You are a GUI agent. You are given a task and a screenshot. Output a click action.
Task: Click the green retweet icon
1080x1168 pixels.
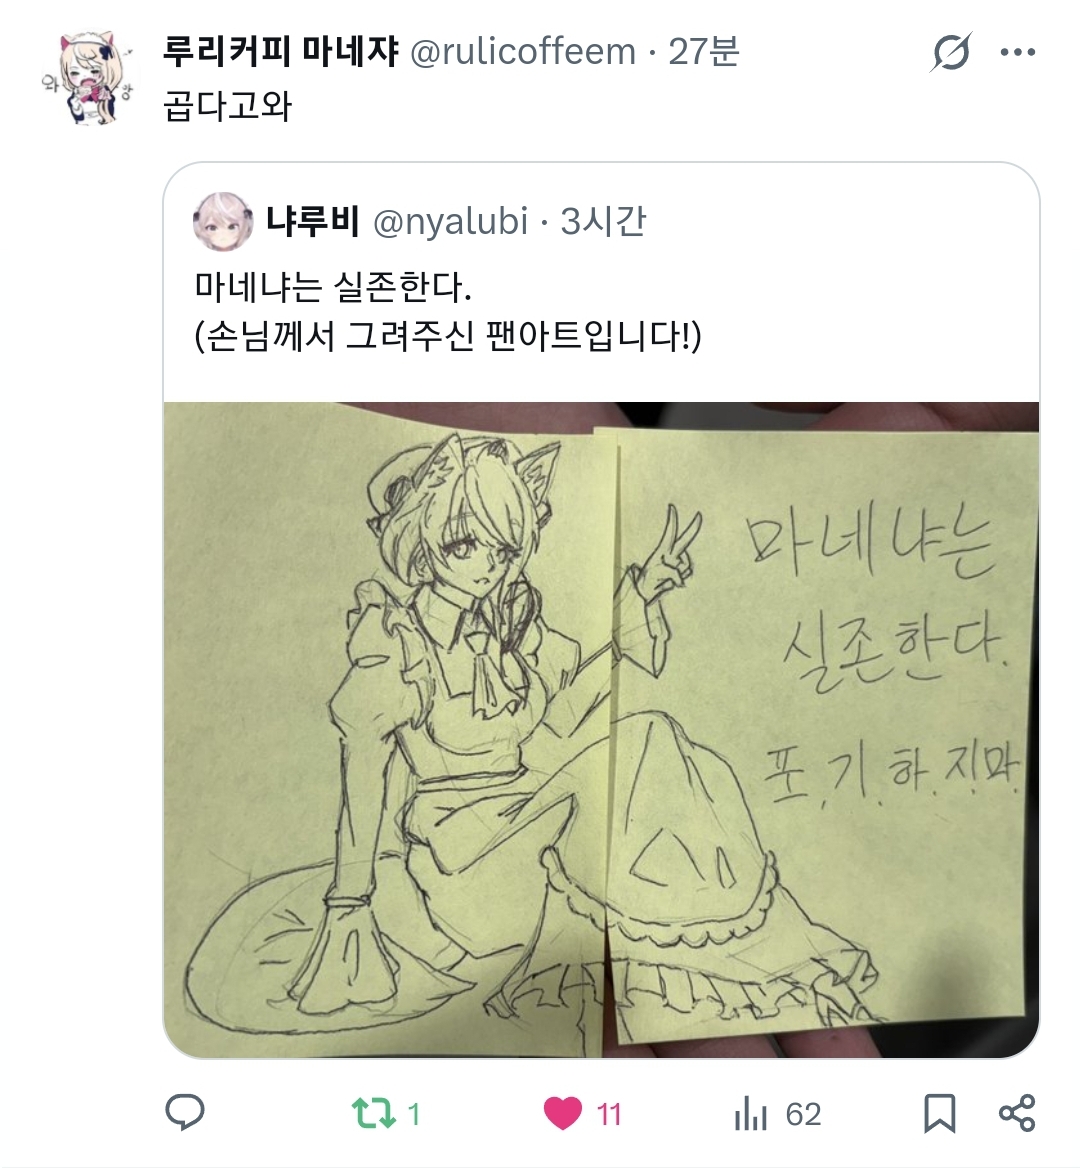coord(374,1114)
